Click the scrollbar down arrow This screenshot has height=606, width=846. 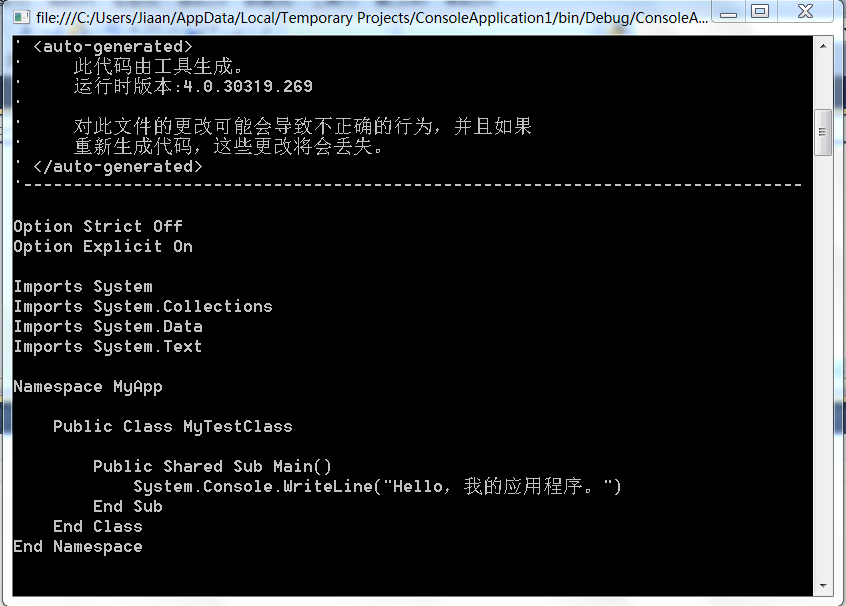823,586
